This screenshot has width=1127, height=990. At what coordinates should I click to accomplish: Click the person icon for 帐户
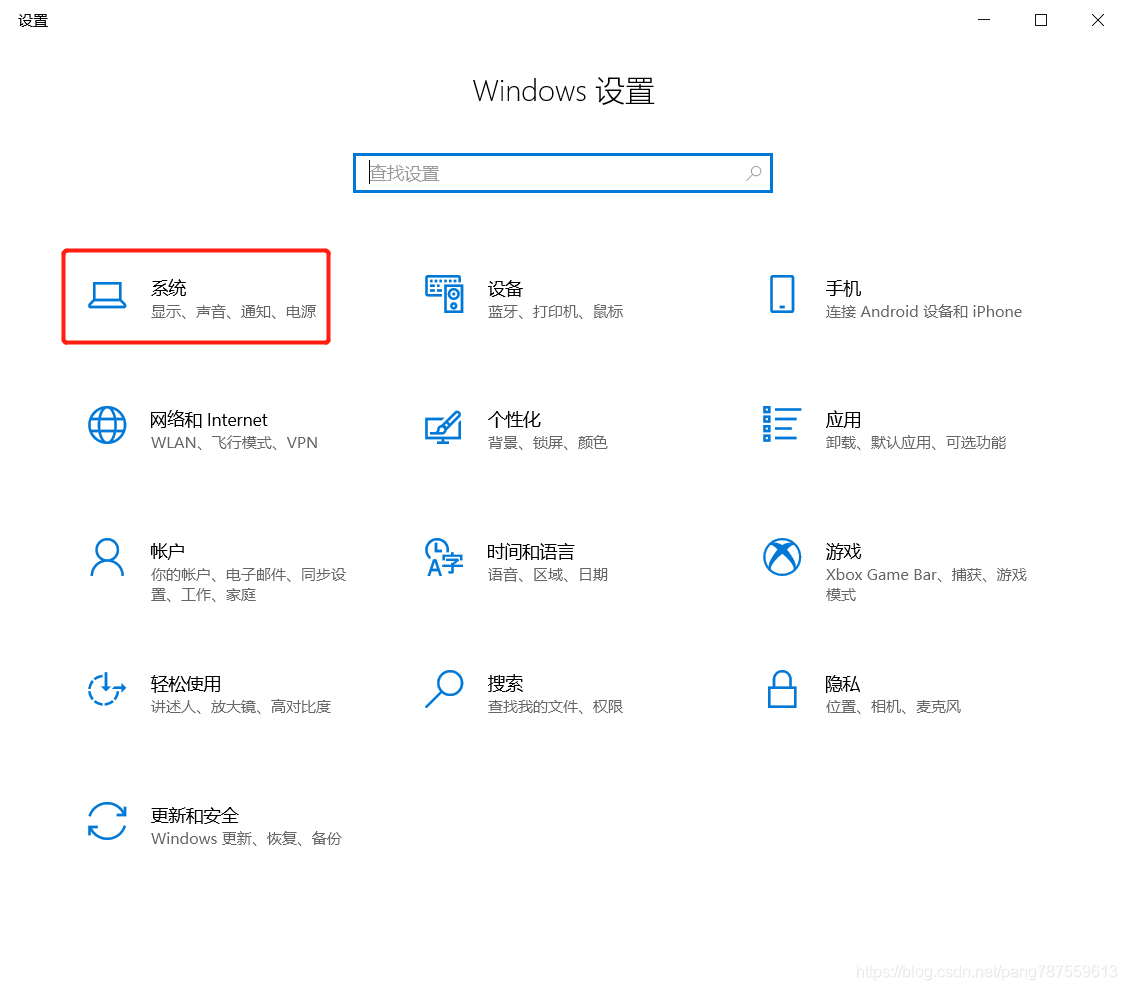(107, 557)
